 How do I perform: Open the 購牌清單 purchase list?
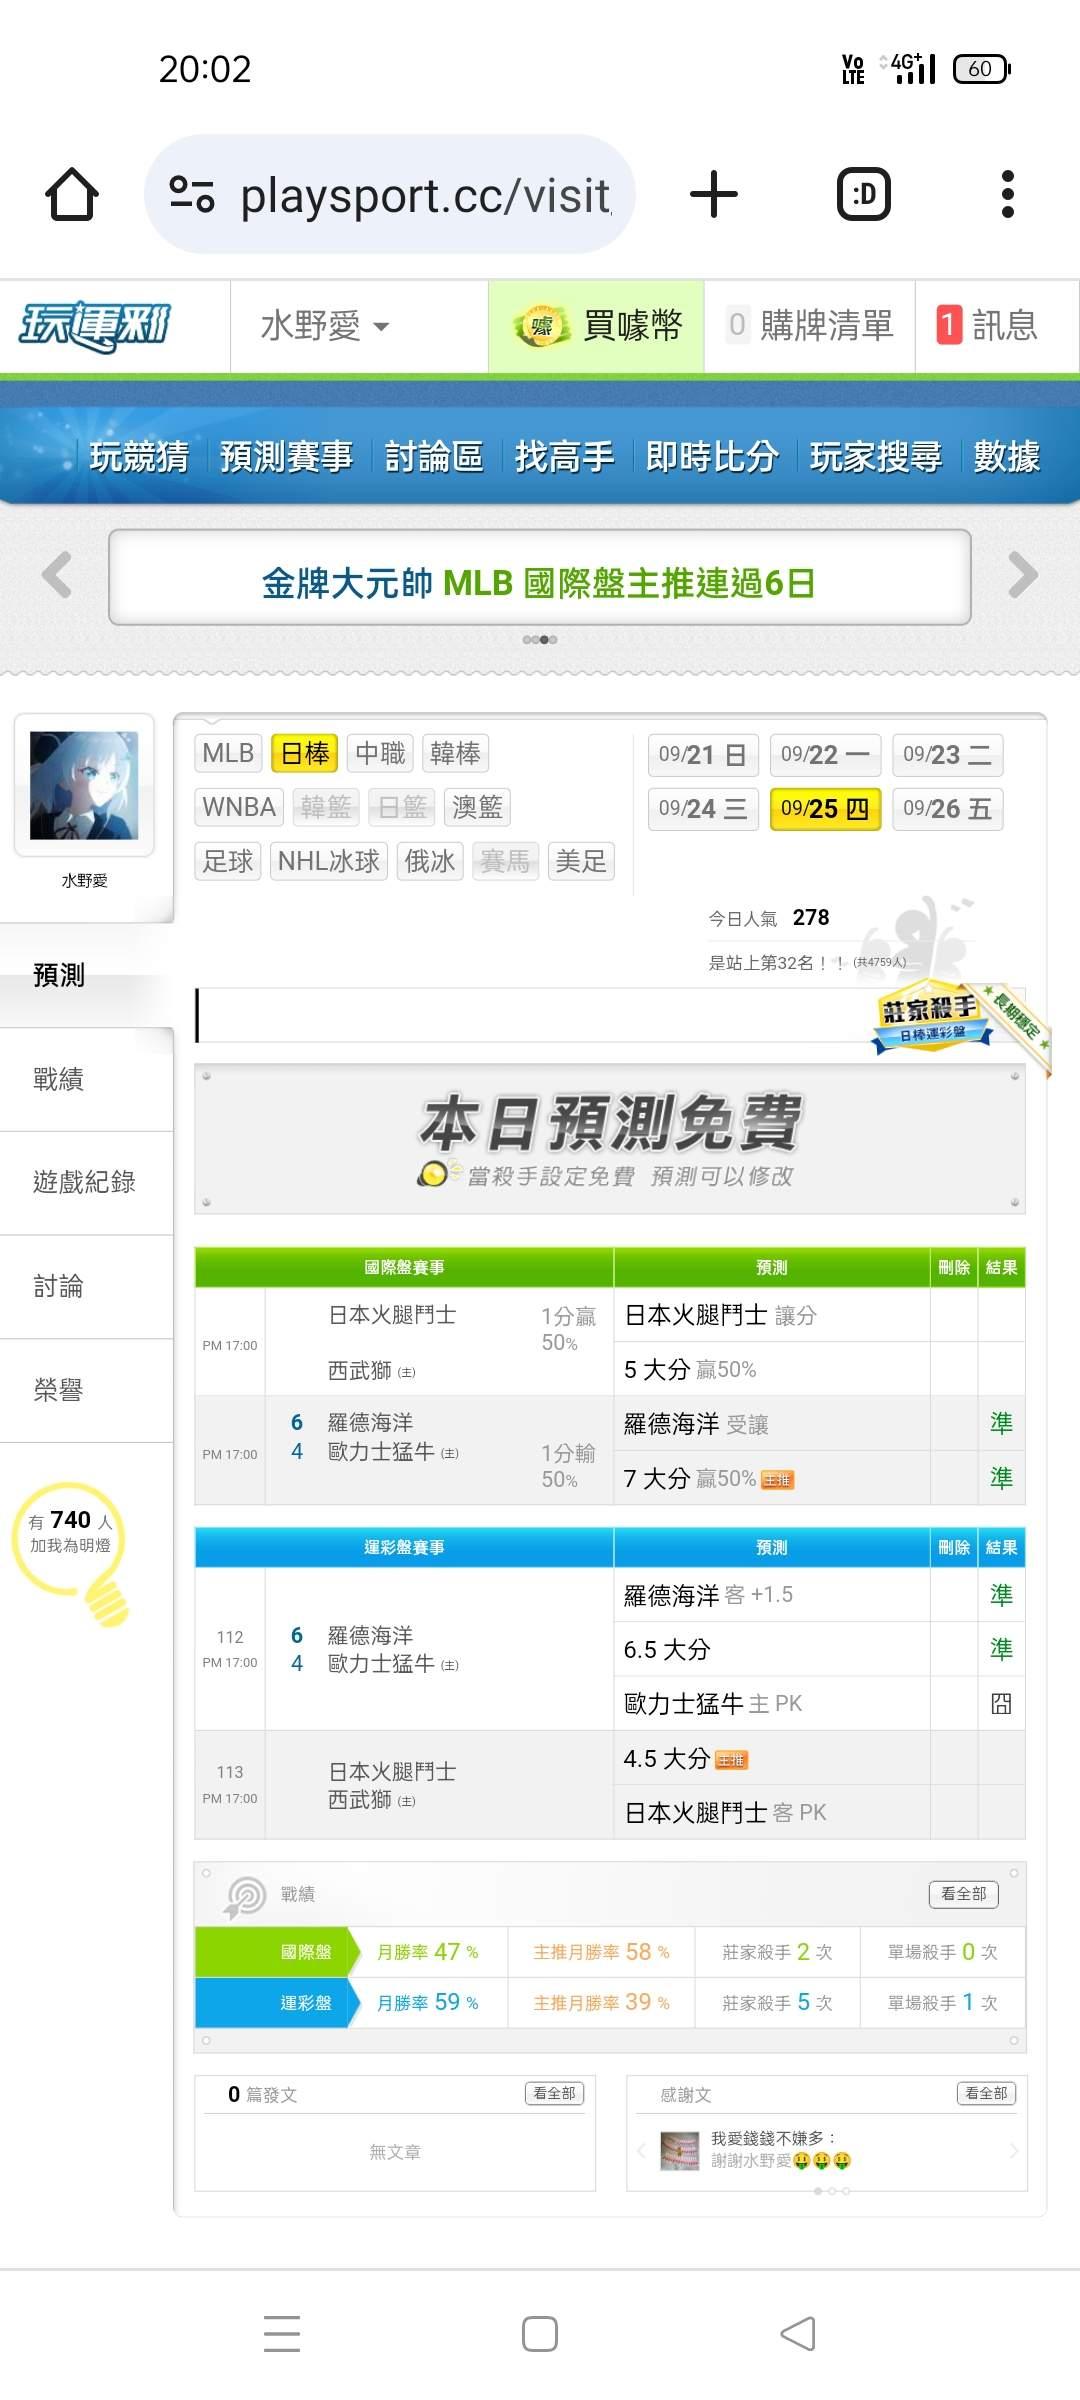point(810,326)
